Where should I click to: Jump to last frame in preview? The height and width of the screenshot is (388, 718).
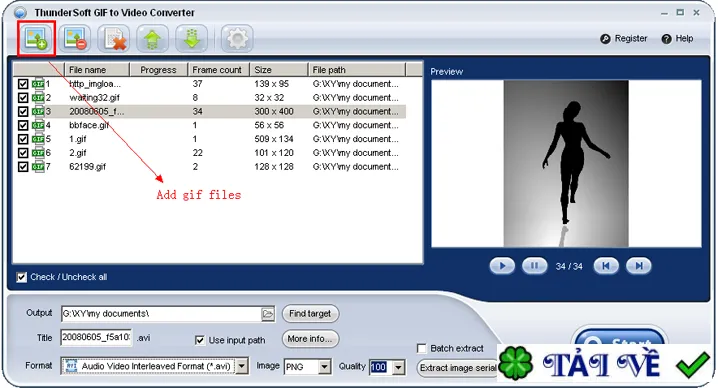639,266
